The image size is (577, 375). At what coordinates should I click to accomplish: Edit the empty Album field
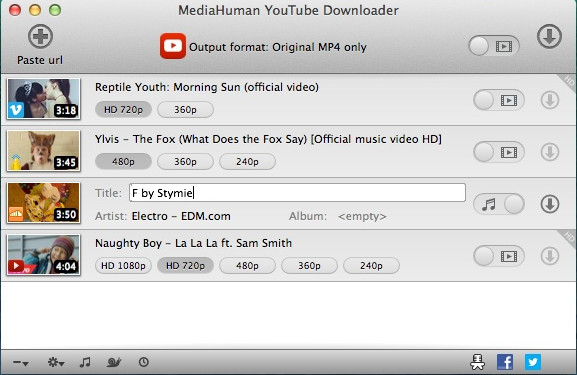[362, 216]
